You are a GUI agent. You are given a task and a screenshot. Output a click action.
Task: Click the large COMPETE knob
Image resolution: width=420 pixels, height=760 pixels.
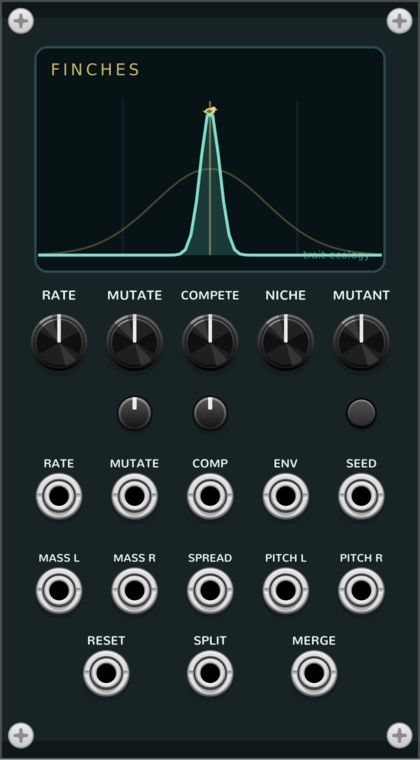pos(210,342)
